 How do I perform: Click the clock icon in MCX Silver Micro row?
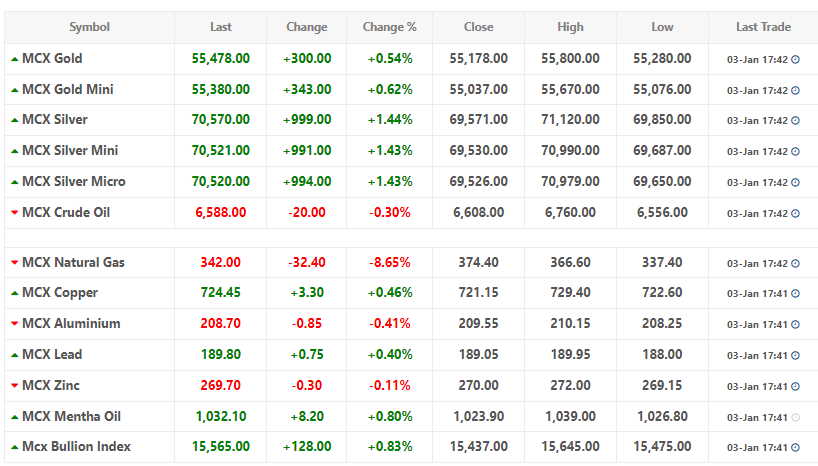(795, 182)
